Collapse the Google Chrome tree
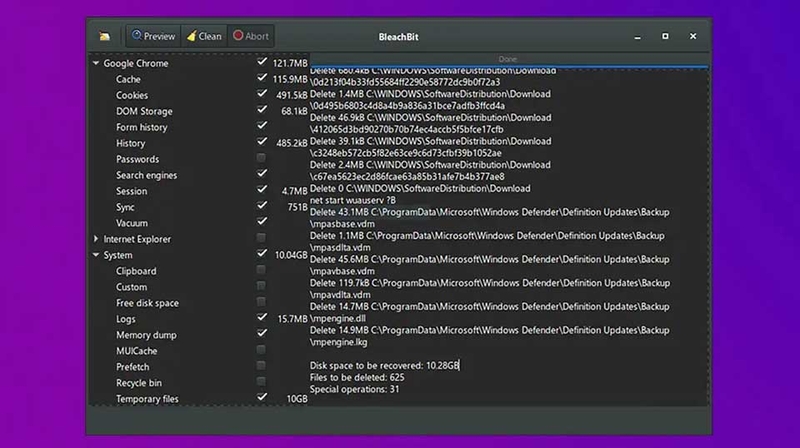Screen dimensions: 800x448 coord(96,63)
